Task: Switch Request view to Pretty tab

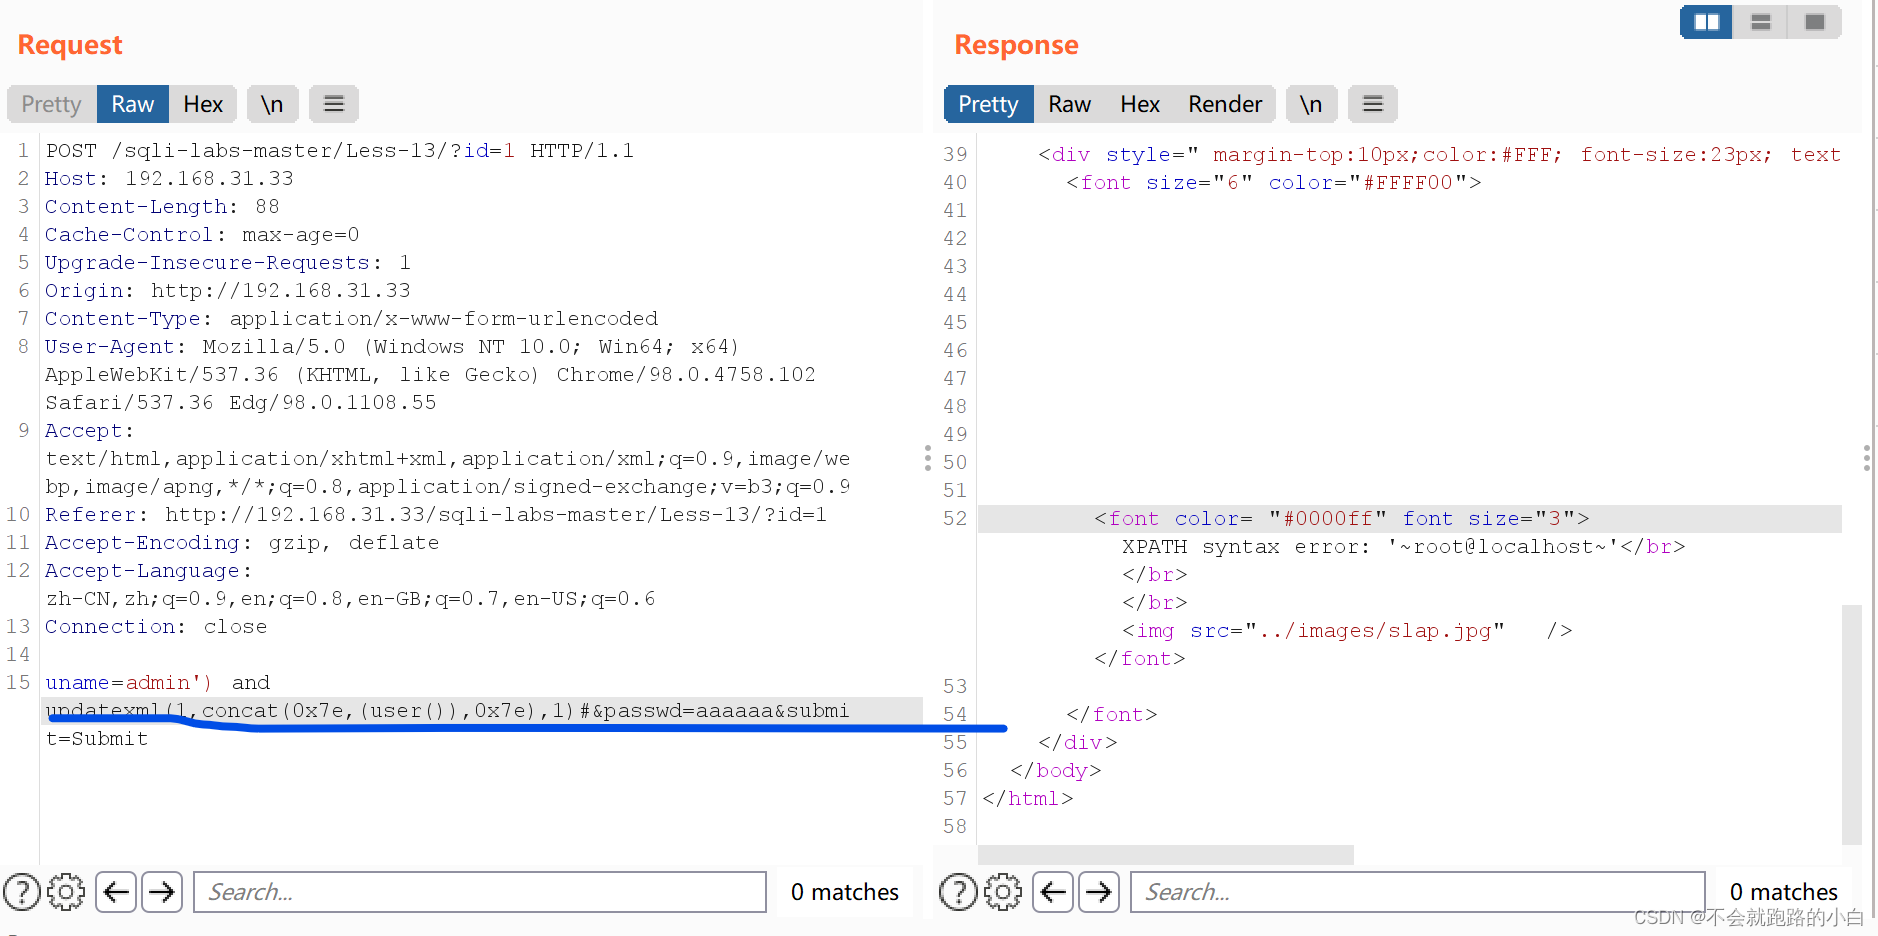Action: [51, 104]
